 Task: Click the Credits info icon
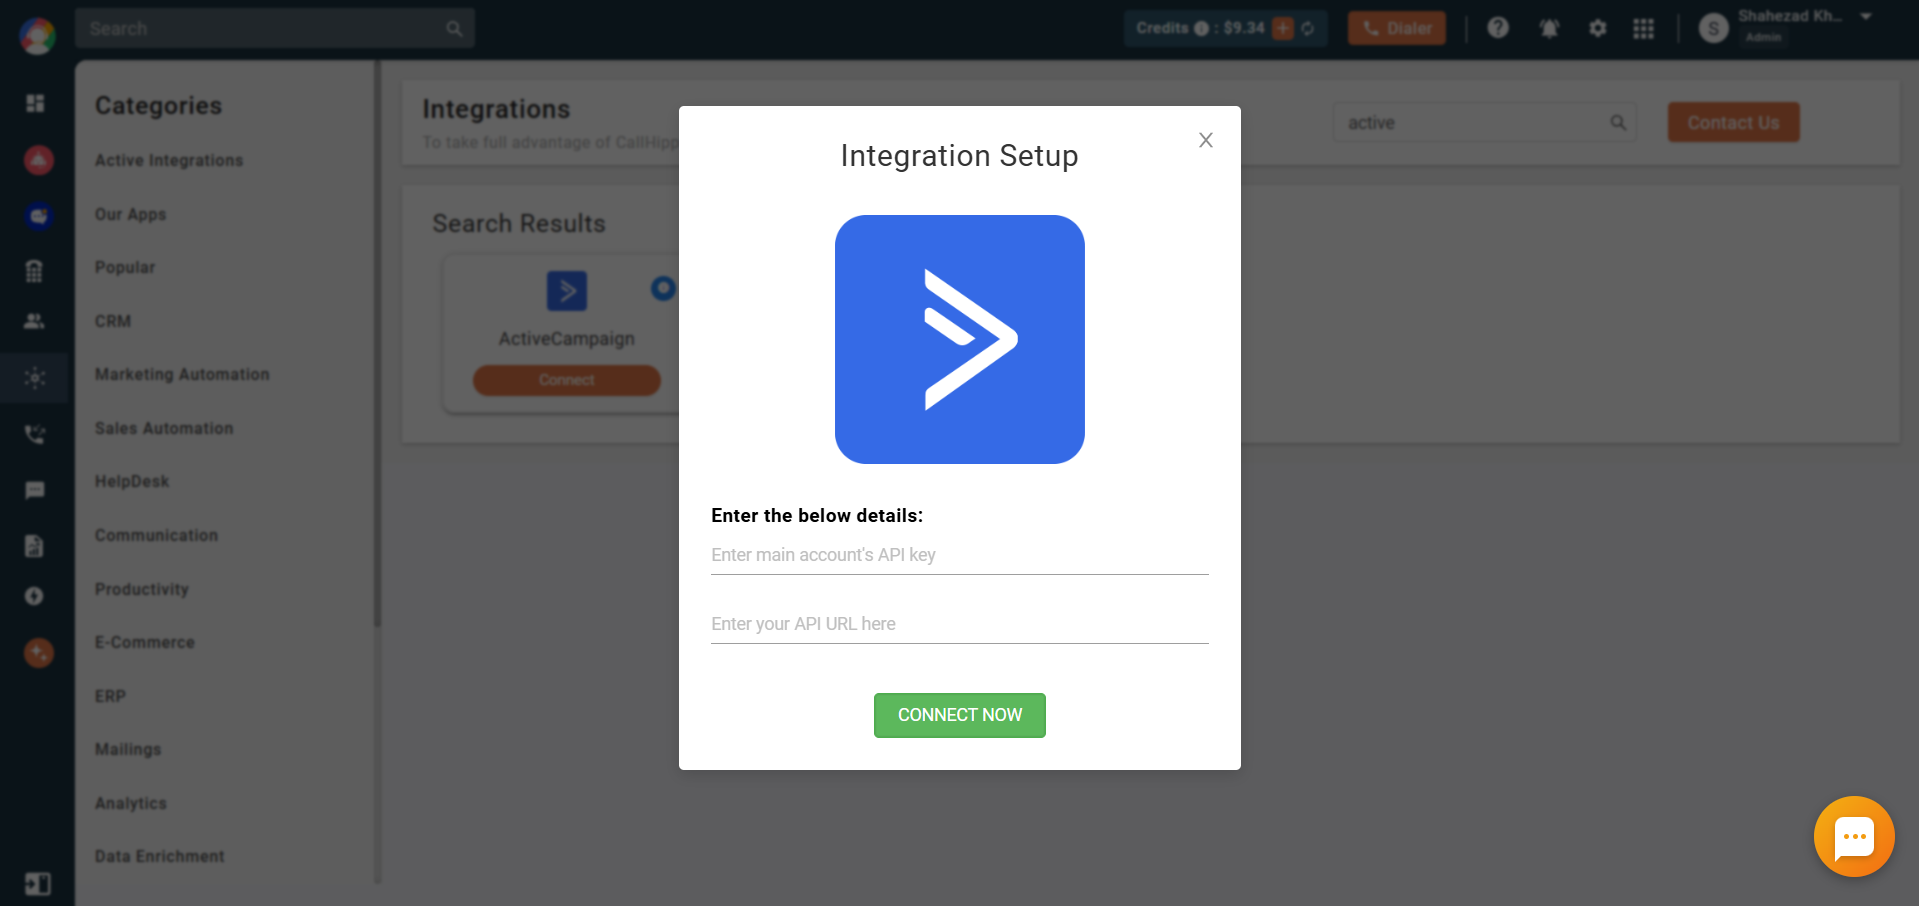pyautogui.click(x=1201, y=28)
